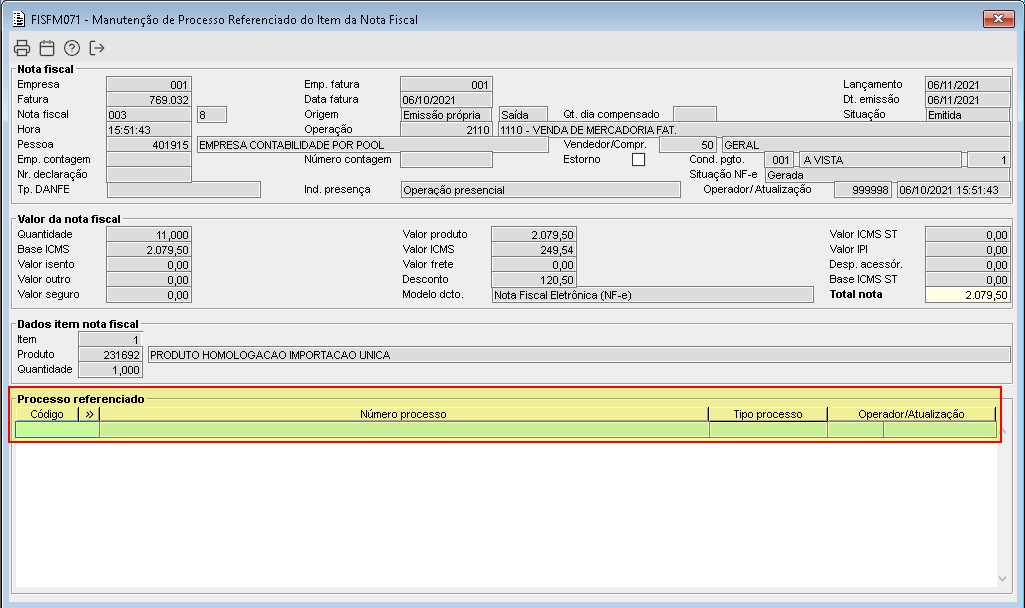Viewport: 1025px width, 608px height.
Task: Click the GERAL vendor name field
Action: click(x=865, y=144)
